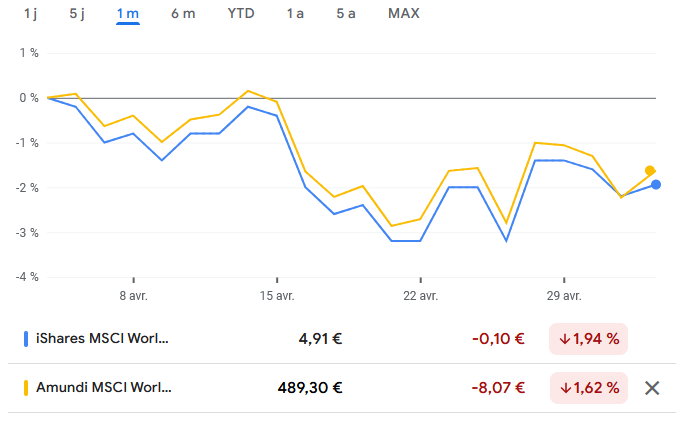This screenshot has height=421, width=682.
Task: Switch chart to 1 a range
Action: point(295,14)
